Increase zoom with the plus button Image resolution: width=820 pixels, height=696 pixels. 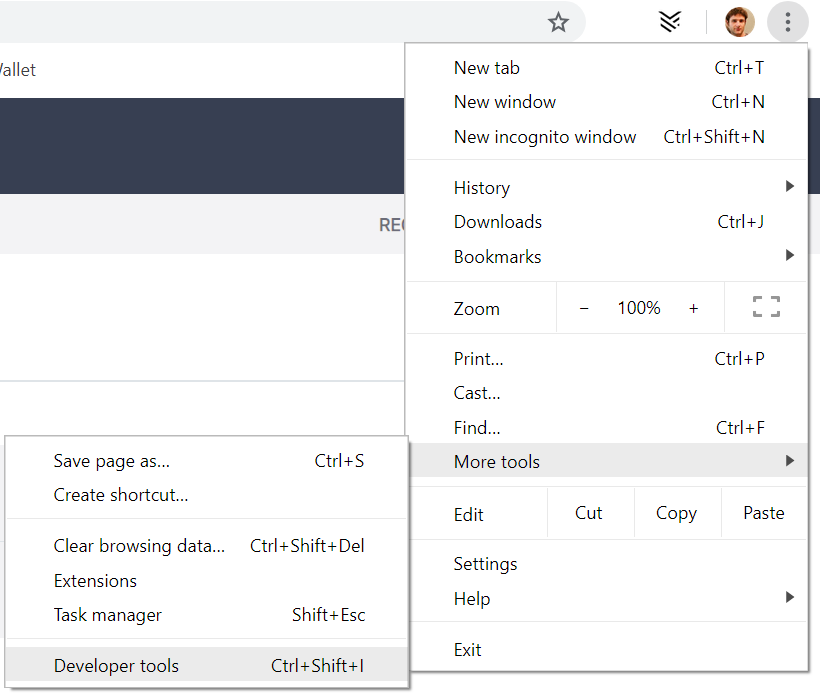pyautogui.click(x=693, y=309)
